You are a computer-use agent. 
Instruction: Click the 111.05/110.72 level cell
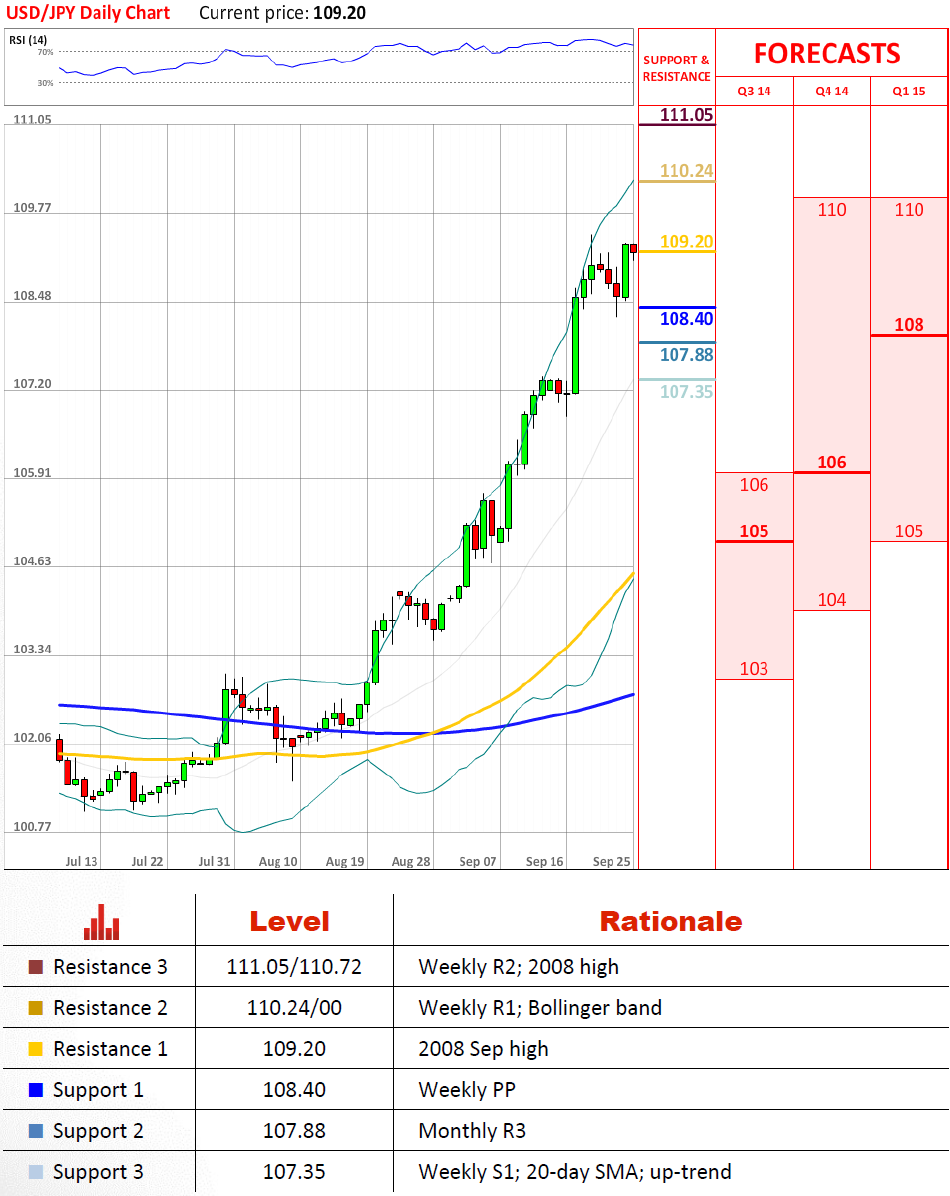click(x=295, y=967)
